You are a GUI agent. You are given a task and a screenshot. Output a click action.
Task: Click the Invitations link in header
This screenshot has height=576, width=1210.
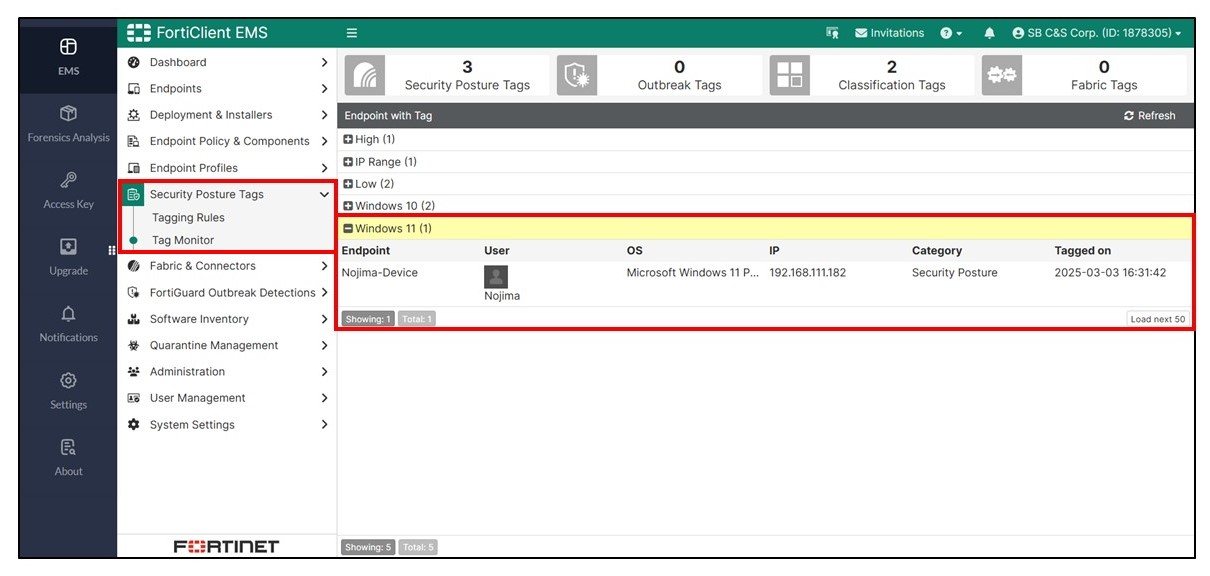click(889, 33)
